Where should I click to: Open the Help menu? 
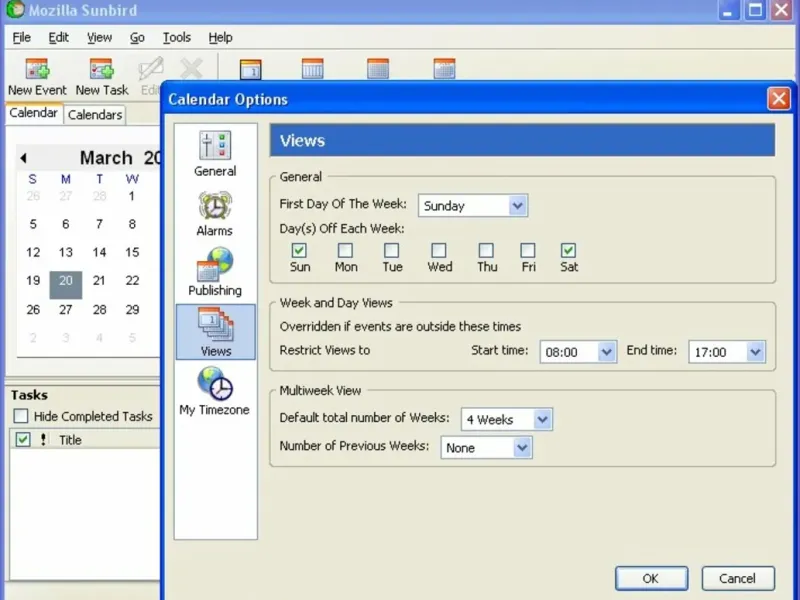point(220,37)
